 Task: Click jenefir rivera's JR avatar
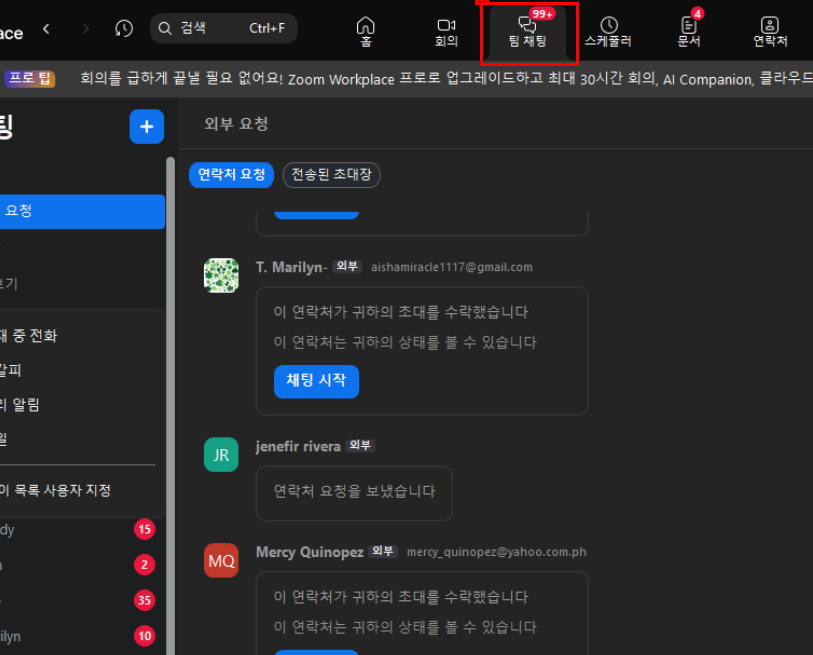221,455
